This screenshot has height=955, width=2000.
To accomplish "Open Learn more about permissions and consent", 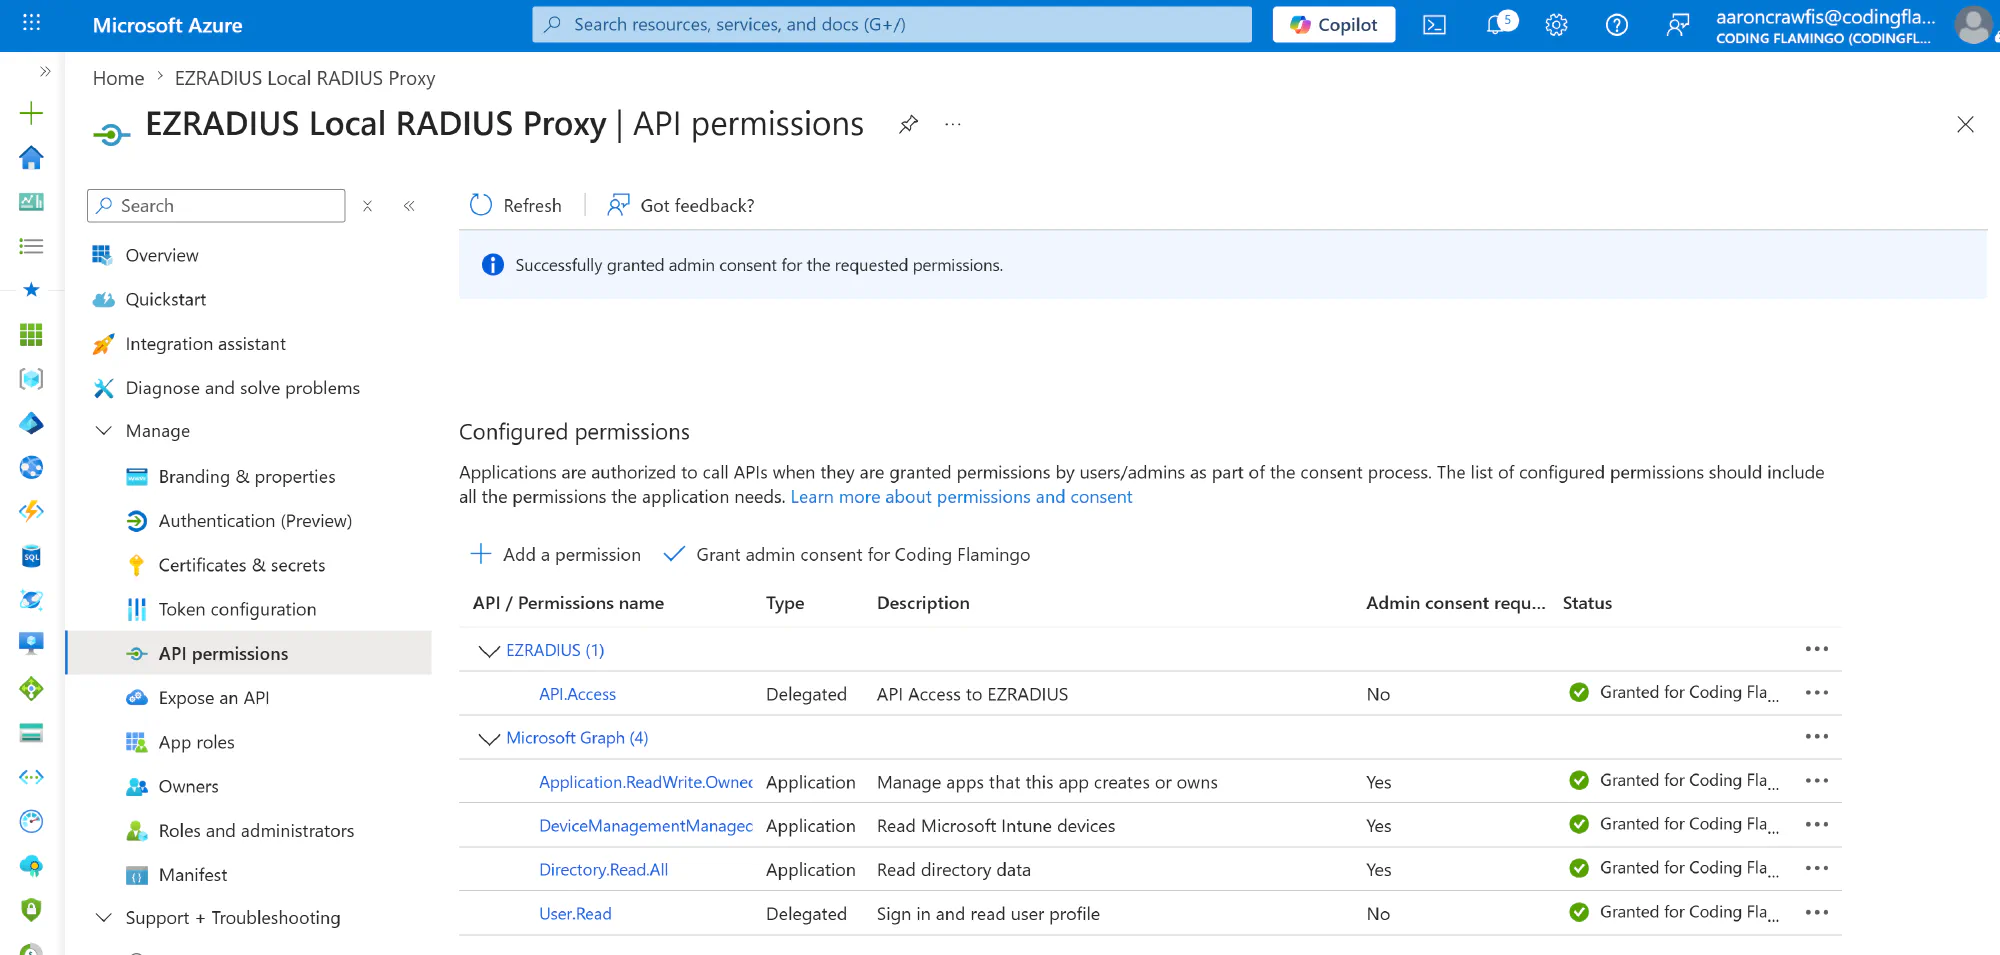I will pyautogui.click(x=961, y=497).
